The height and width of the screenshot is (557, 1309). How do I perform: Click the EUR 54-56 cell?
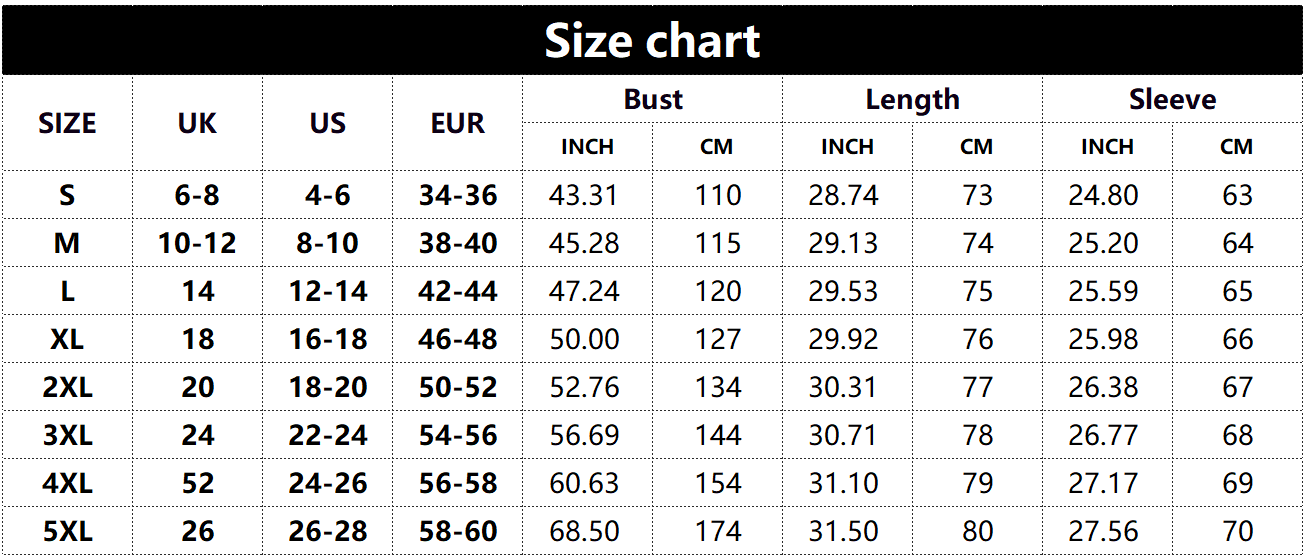pyautogui.click(x=457, y=435)
